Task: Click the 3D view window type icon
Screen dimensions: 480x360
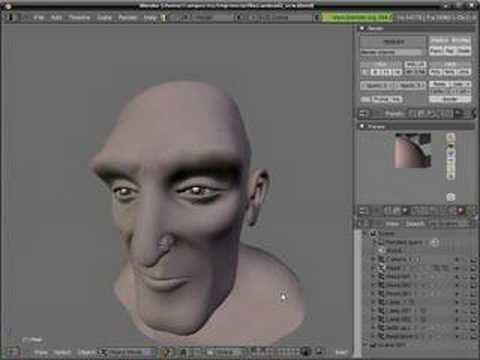Action: [13, 352]
